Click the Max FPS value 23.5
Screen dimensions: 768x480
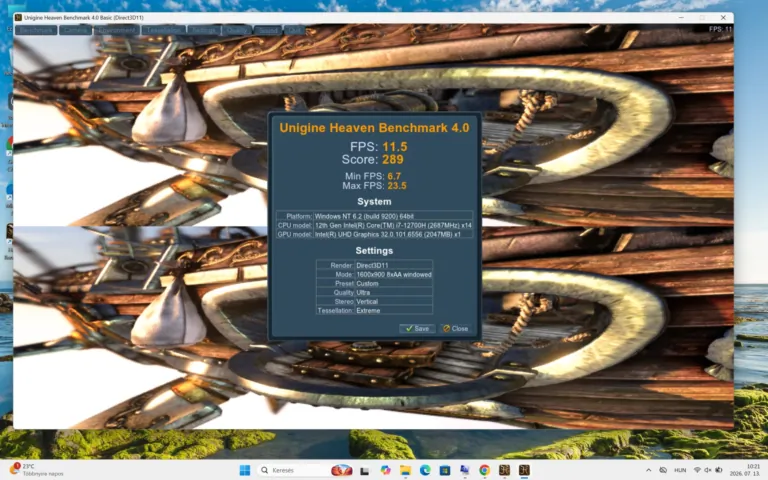pyautogui.click(x=397, y=186)
